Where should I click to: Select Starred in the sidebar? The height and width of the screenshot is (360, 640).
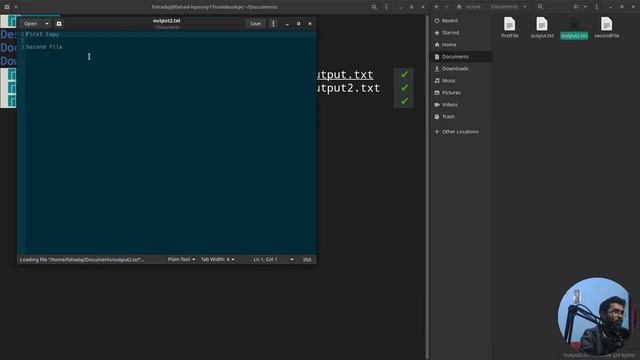(461, 33)
